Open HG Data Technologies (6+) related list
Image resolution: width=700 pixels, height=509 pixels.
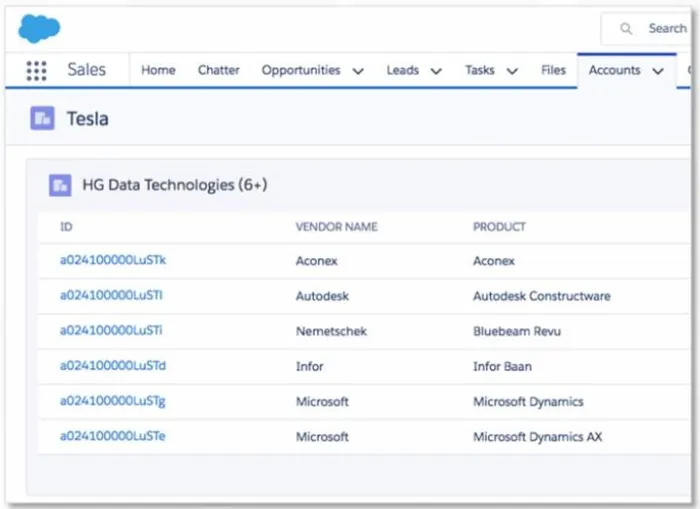pos(175,185)
